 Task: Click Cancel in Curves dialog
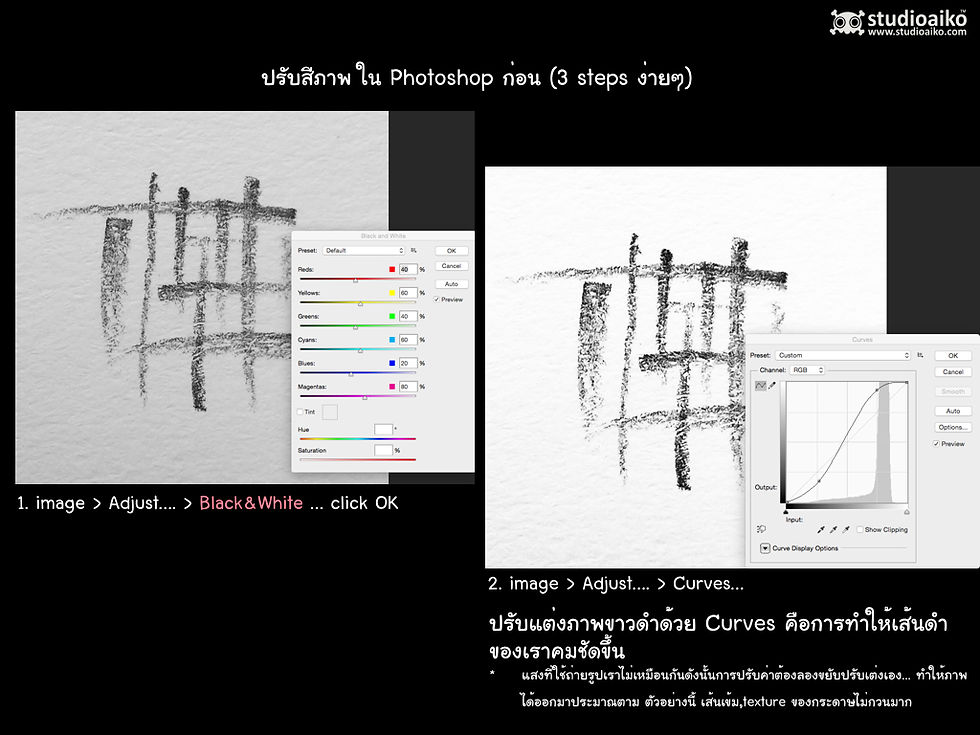pos(953,372)
